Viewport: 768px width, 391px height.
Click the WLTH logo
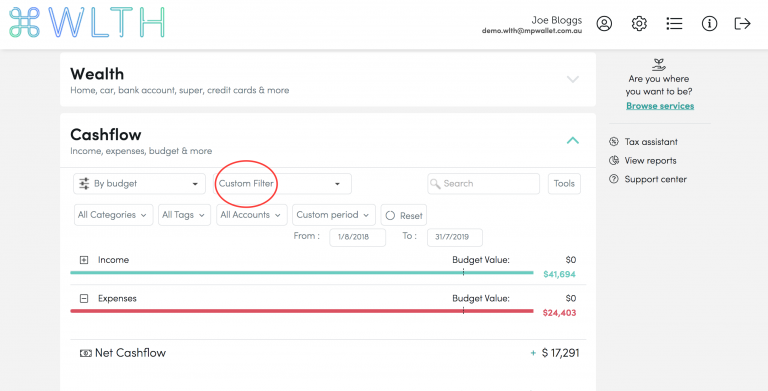[87, 23]
